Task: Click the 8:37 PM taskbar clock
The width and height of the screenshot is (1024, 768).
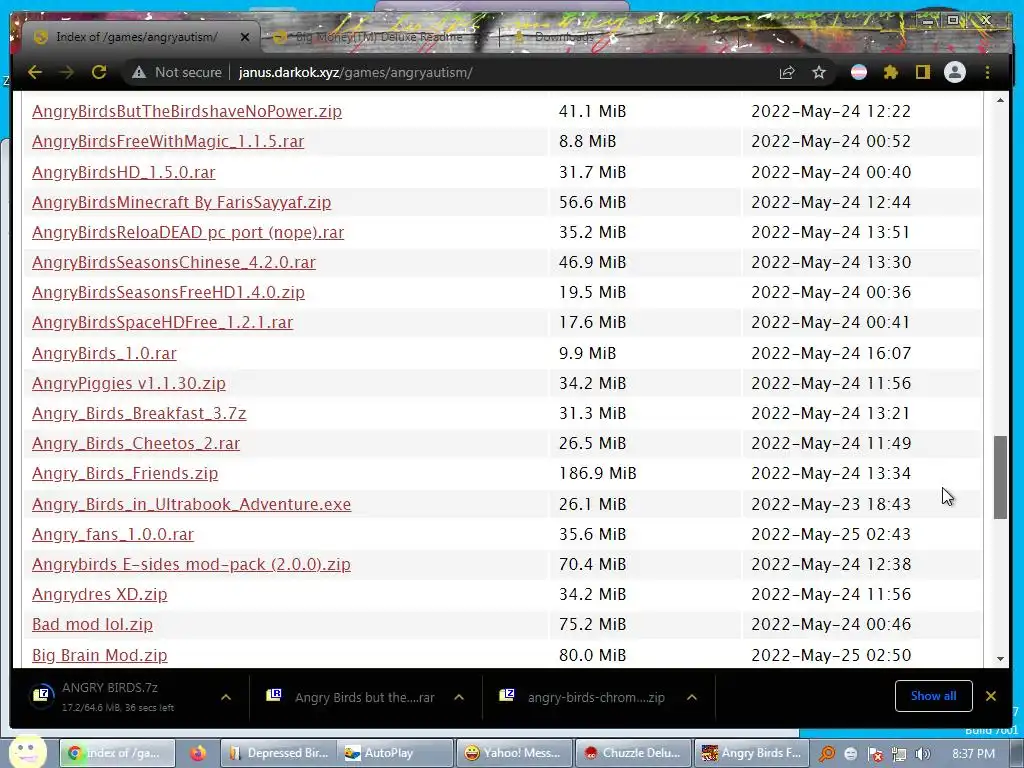Action: (x=974, y=754)
